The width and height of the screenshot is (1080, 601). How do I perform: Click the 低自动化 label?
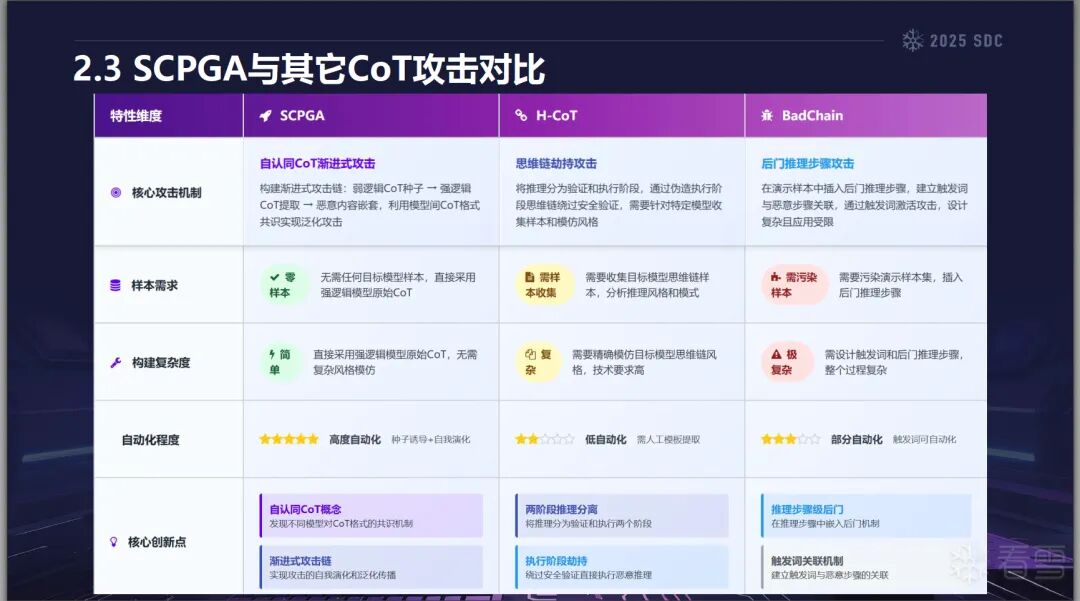[x=605, y=439]
